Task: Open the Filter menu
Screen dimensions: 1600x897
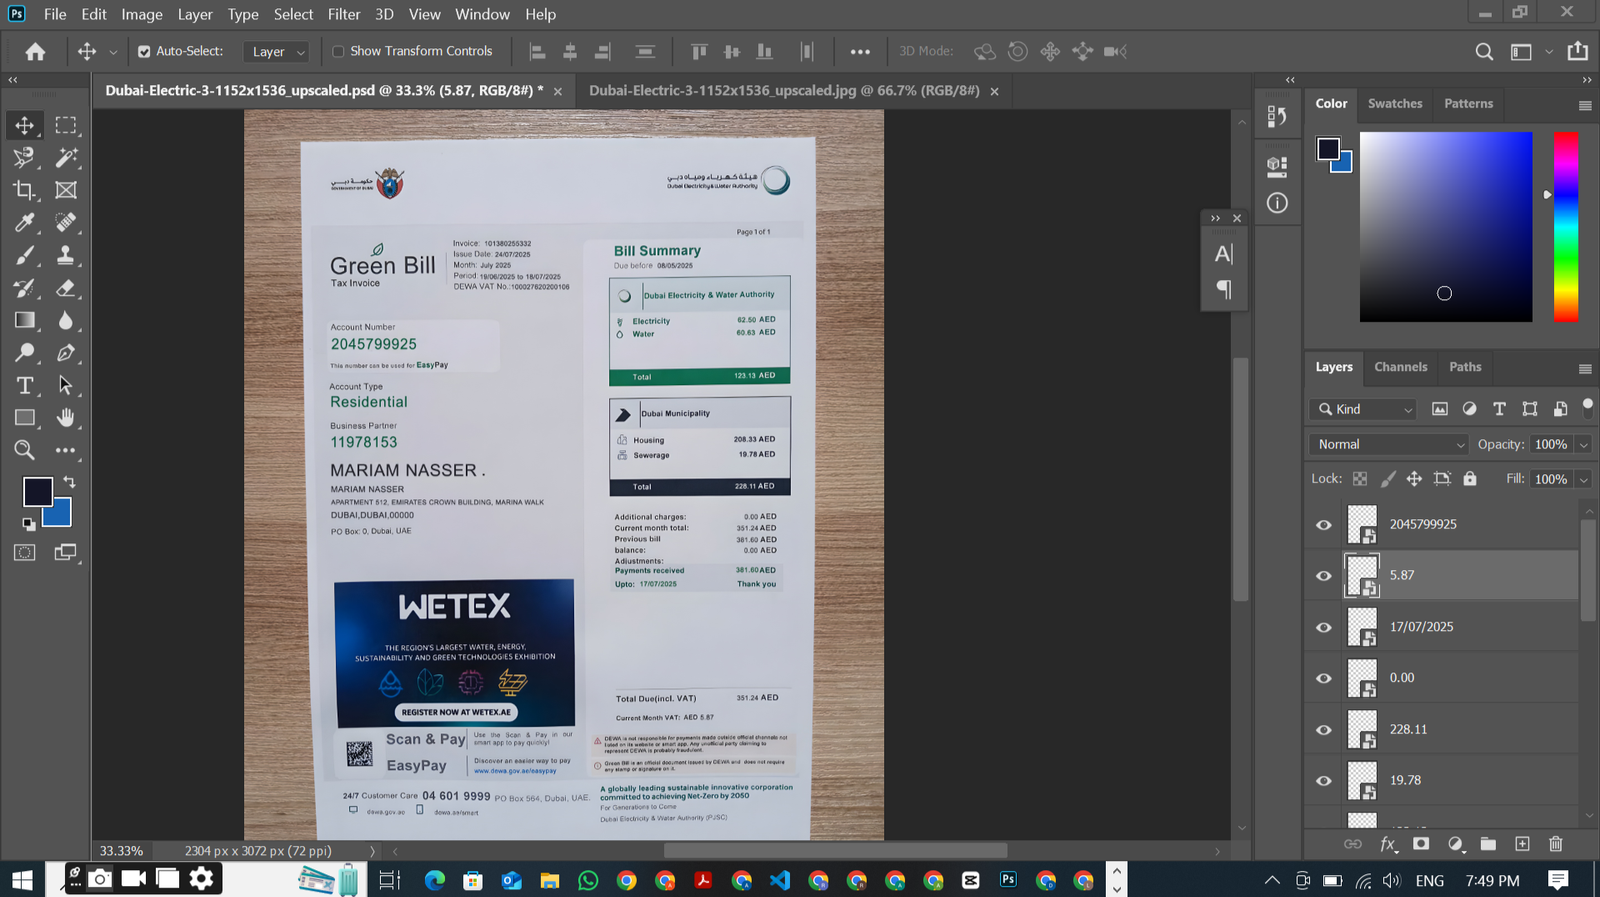Action: [x=343, y=14]
